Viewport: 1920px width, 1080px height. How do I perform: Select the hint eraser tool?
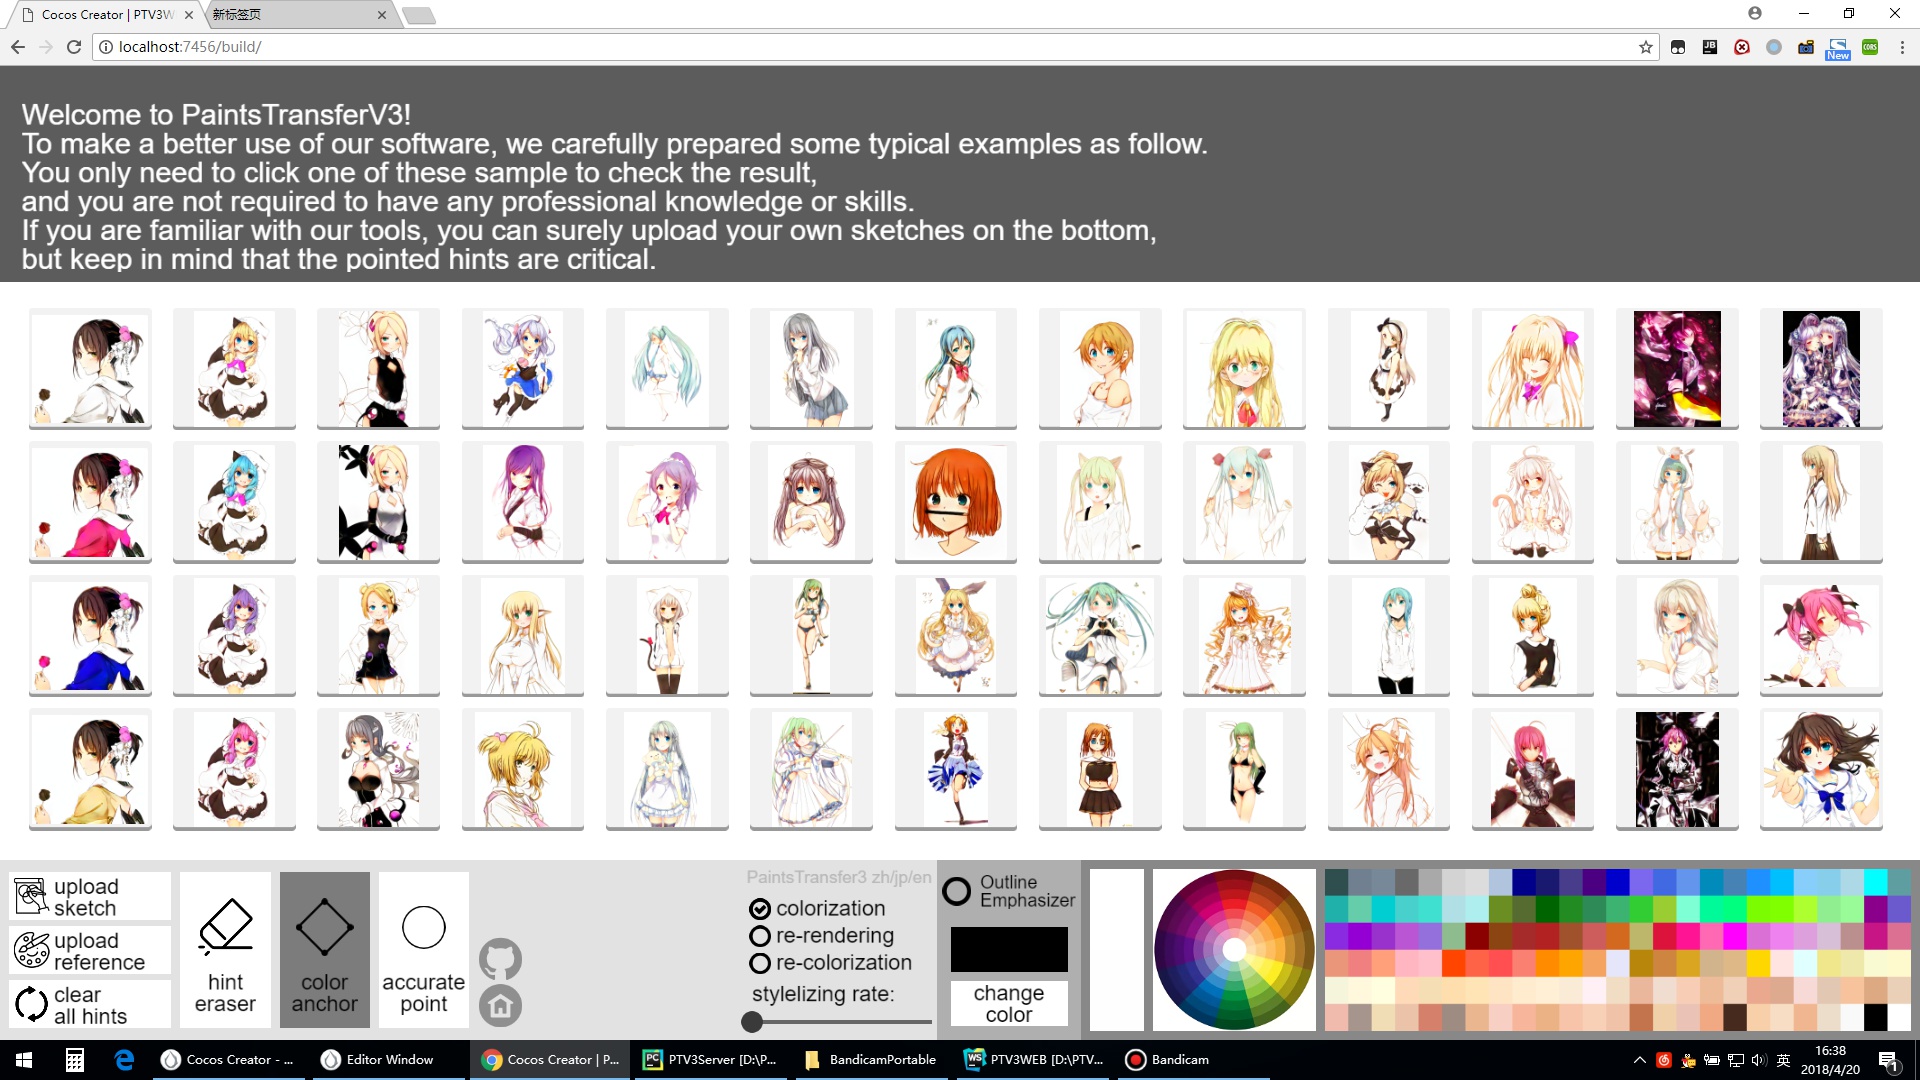[225, 949]
